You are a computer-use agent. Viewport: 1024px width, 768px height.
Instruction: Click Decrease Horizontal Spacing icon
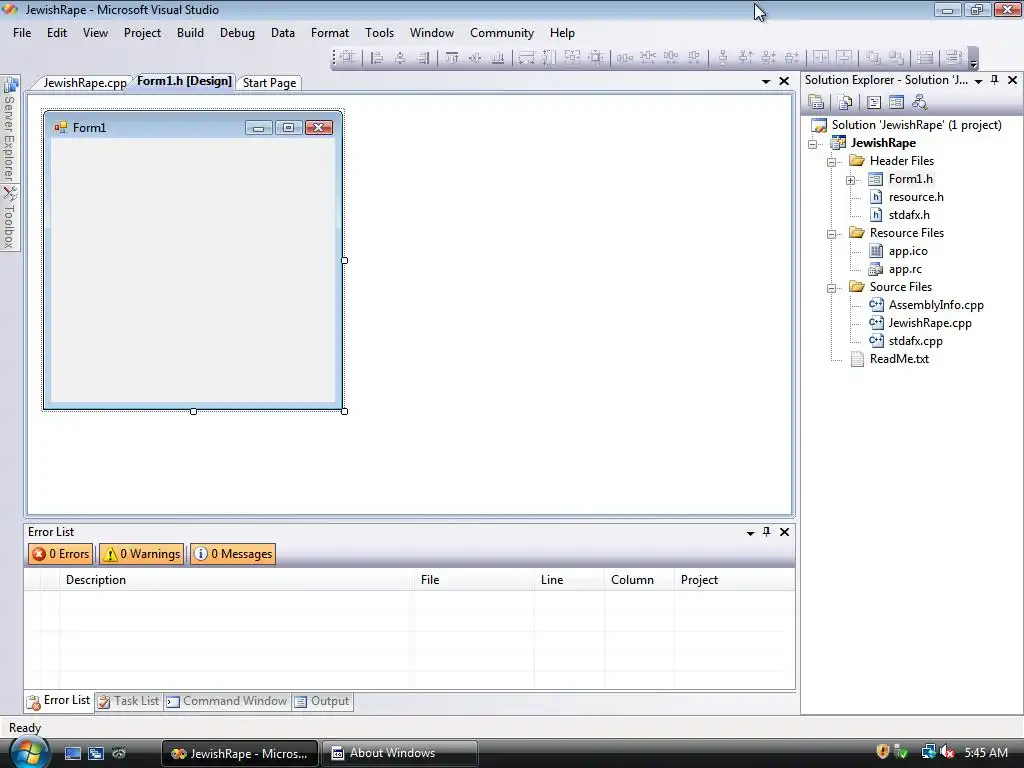point(671,57)
